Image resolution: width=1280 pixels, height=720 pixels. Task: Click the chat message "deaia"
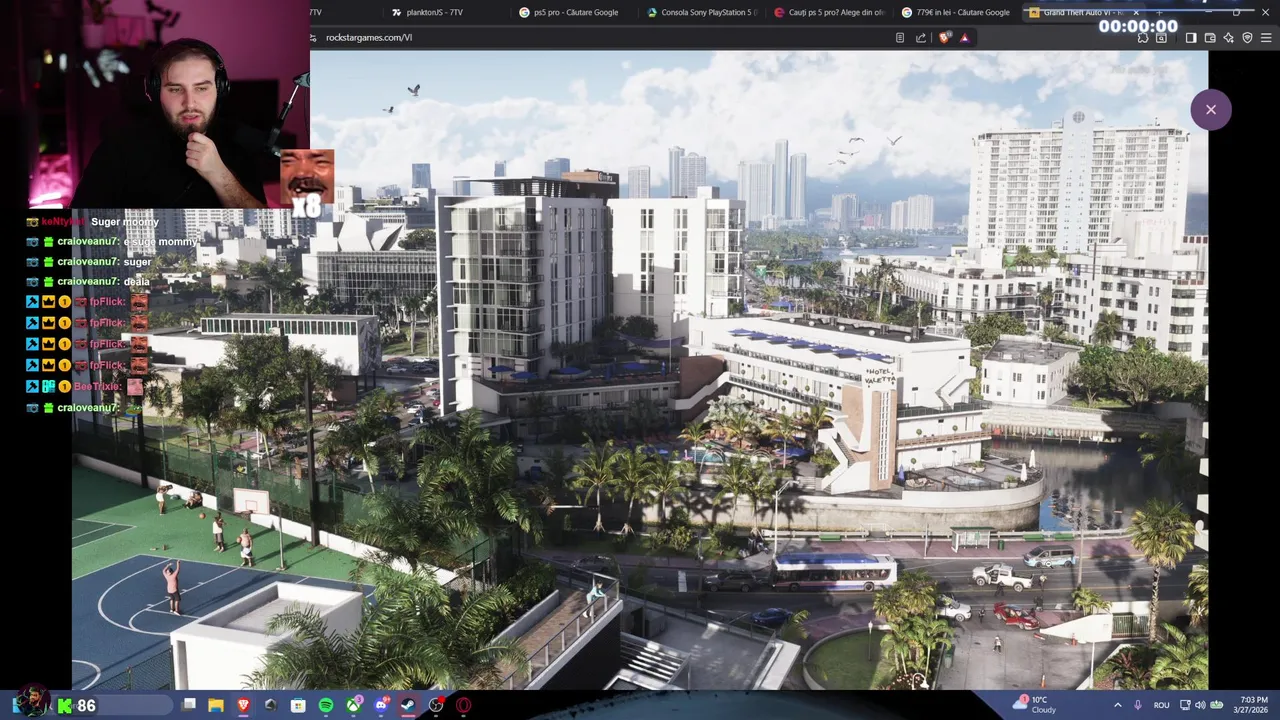(x=137, y=282)
